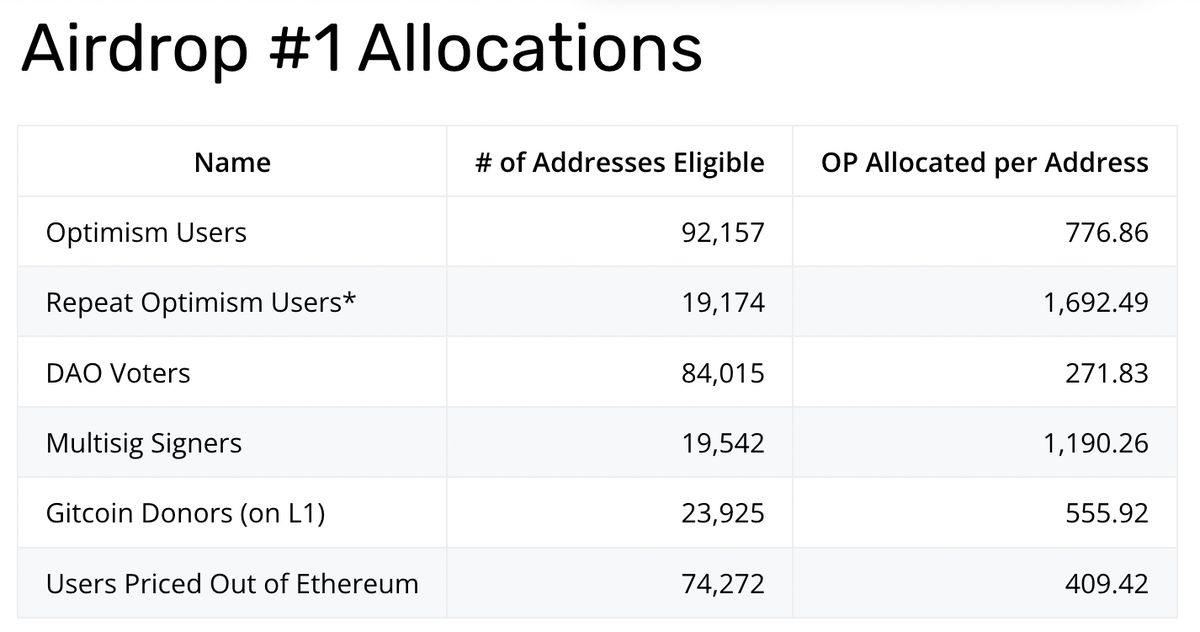
Task: Select the 23,925 addresses value
Action: 723,514
